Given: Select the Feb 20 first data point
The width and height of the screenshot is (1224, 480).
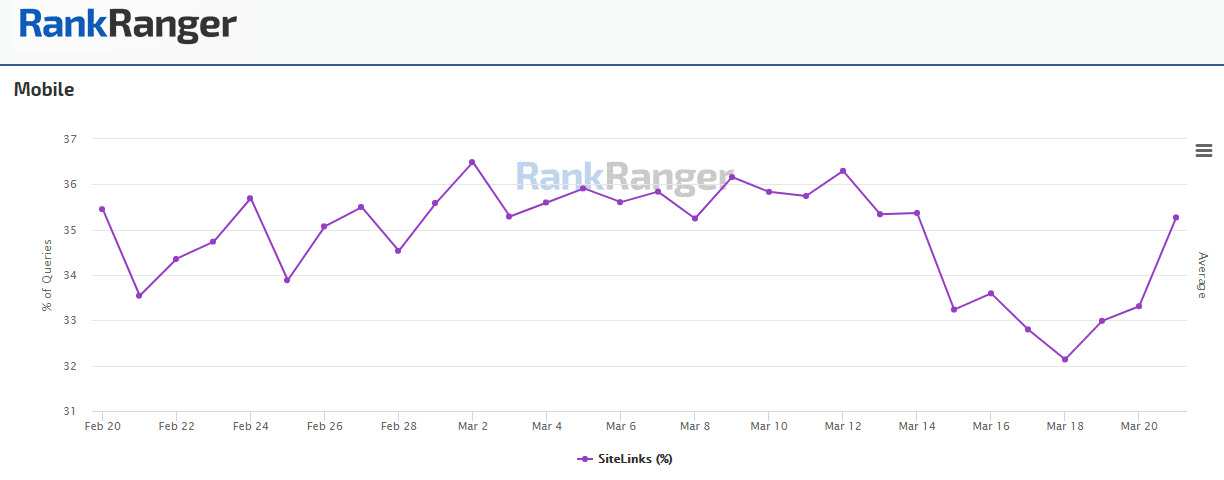Looking at the screenshot, I should pyautogui.click(x=102, y=209).
